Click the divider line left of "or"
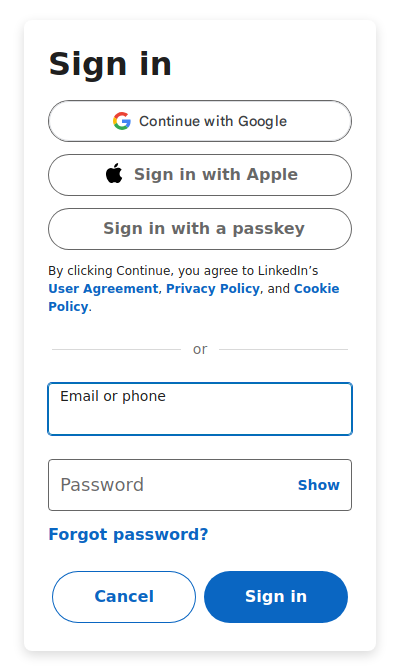This screenshot has height=670, width=400. (116, 350)
